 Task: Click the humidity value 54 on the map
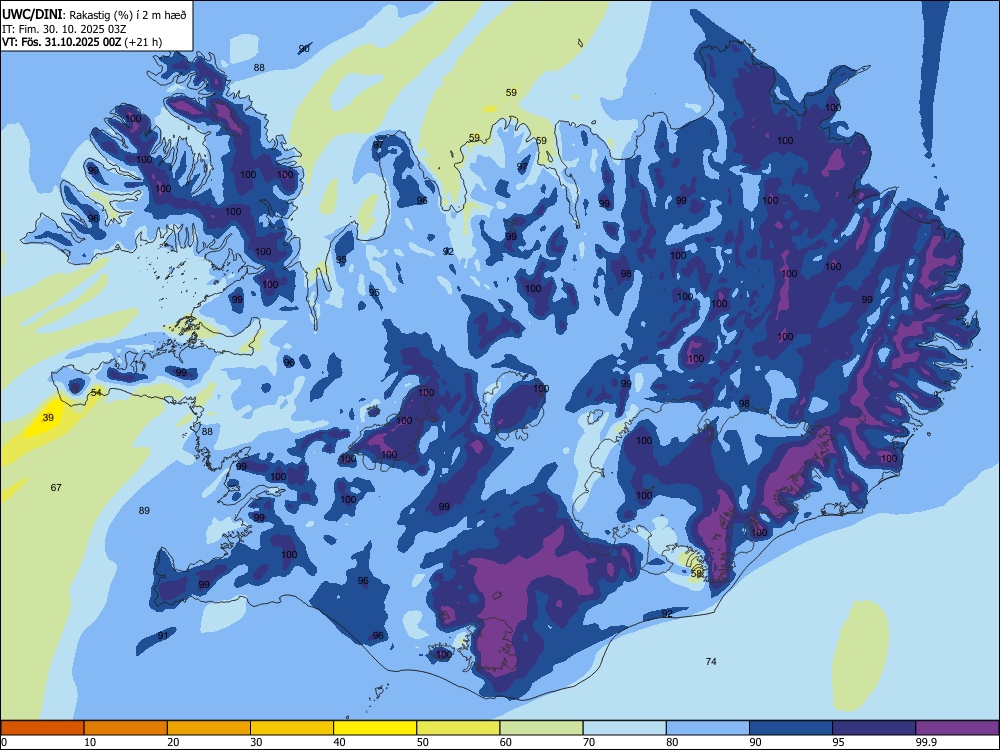click(x=96, y=392)
